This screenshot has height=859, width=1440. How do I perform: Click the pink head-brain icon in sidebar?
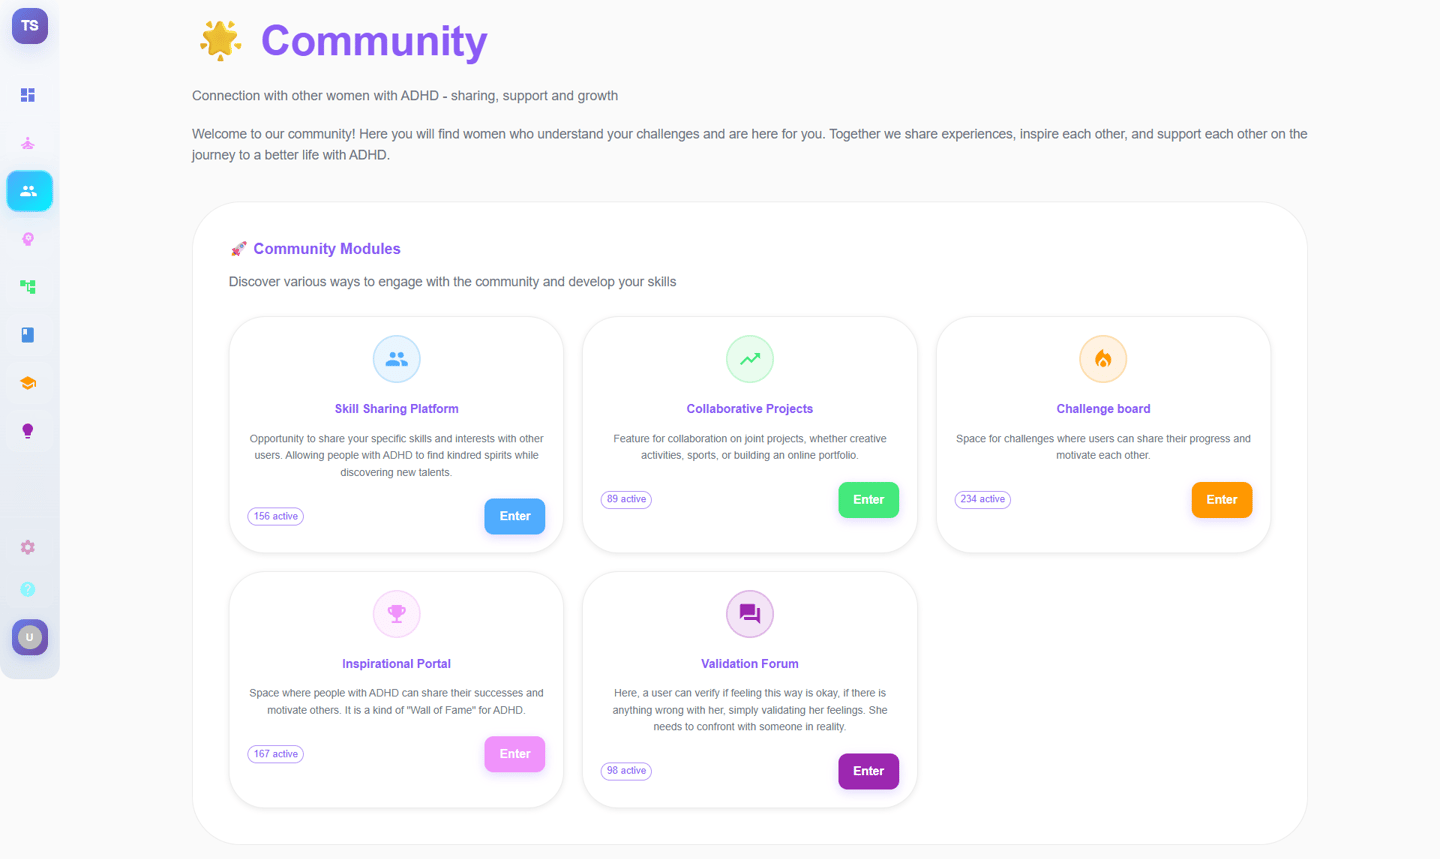[x=28, y=239]
